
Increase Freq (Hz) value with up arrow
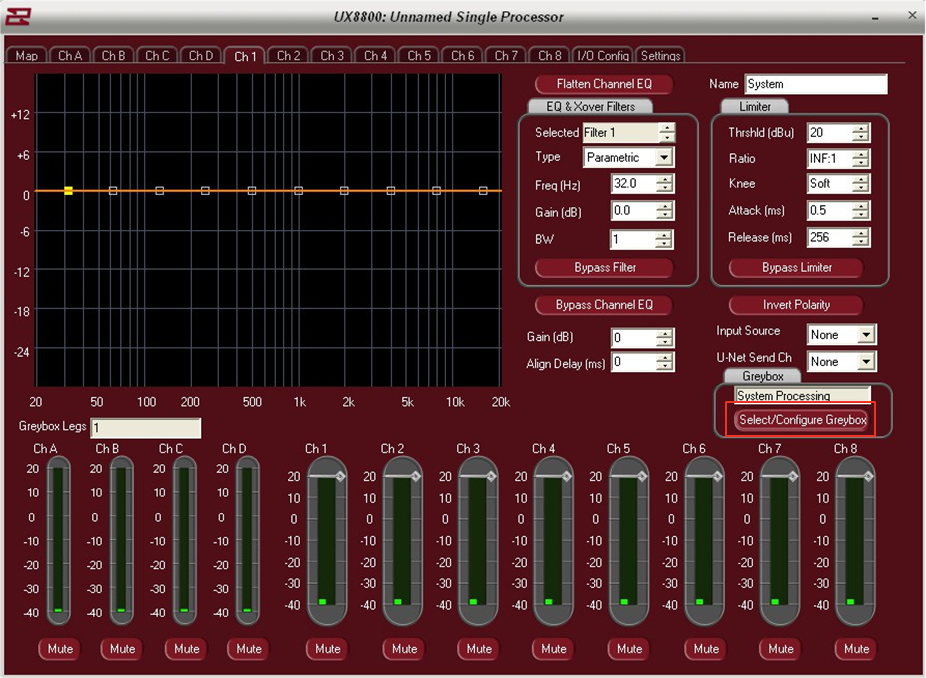point(665,179)
